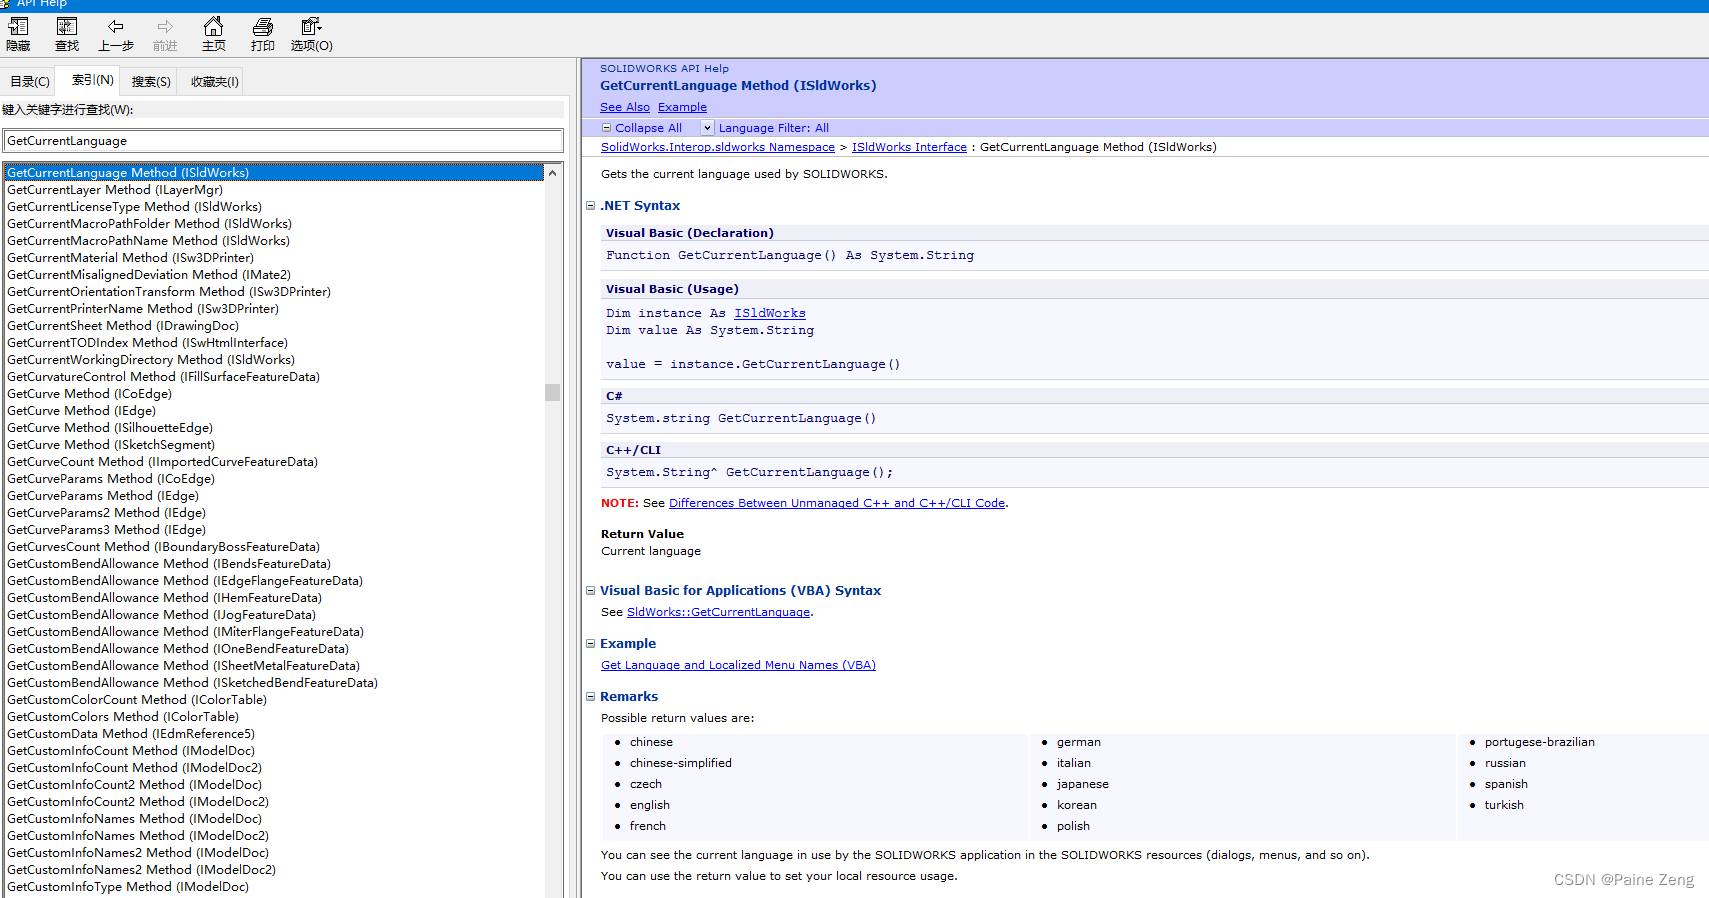Collapse the .NET Syntax section
This screenshot has width=1709, height=898.
tap(591, 206)
